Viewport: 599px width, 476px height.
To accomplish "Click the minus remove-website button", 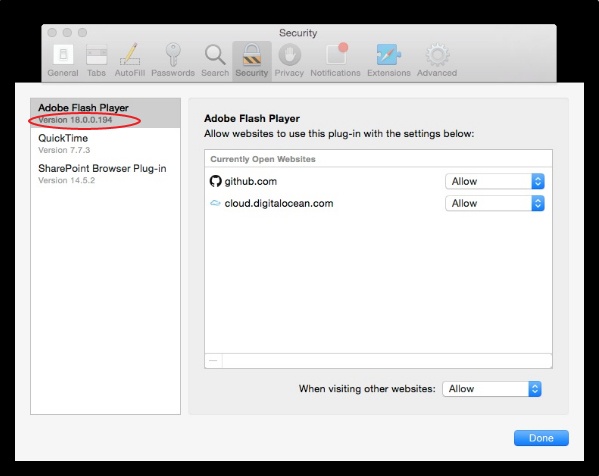I will click(x=214, y=361).
